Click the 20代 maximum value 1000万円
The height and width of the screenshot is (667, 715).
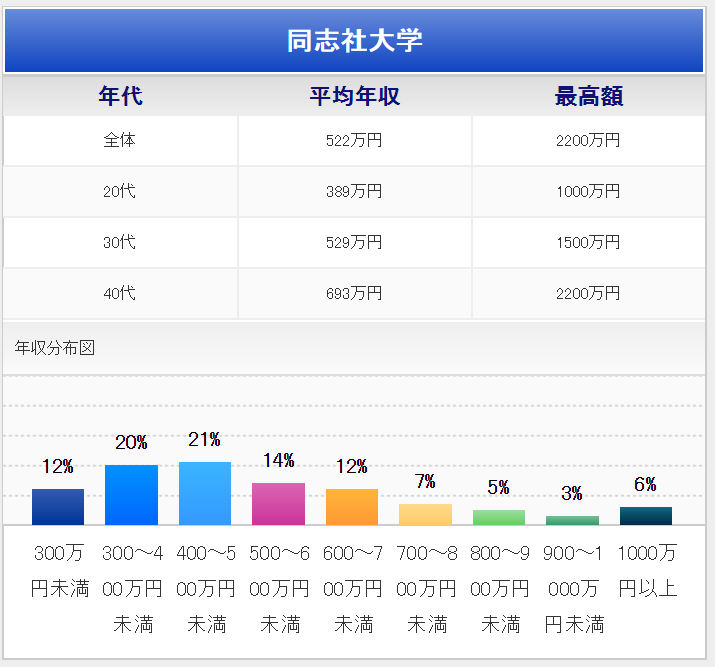pyautogui.click(x=589, y=192)
